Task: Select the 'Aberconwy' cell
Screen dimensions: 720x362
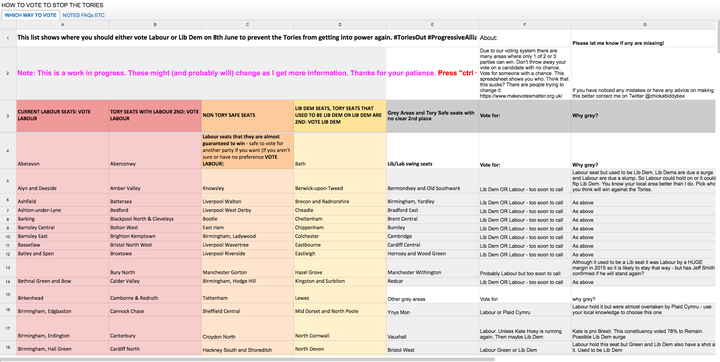Action: pyautogui.click(x=155, y=151)
